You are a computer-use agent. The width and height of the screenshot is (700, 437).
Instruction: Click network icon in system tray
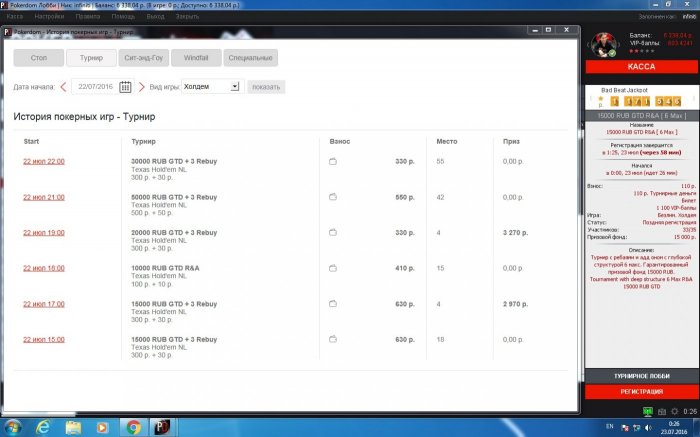636,428
